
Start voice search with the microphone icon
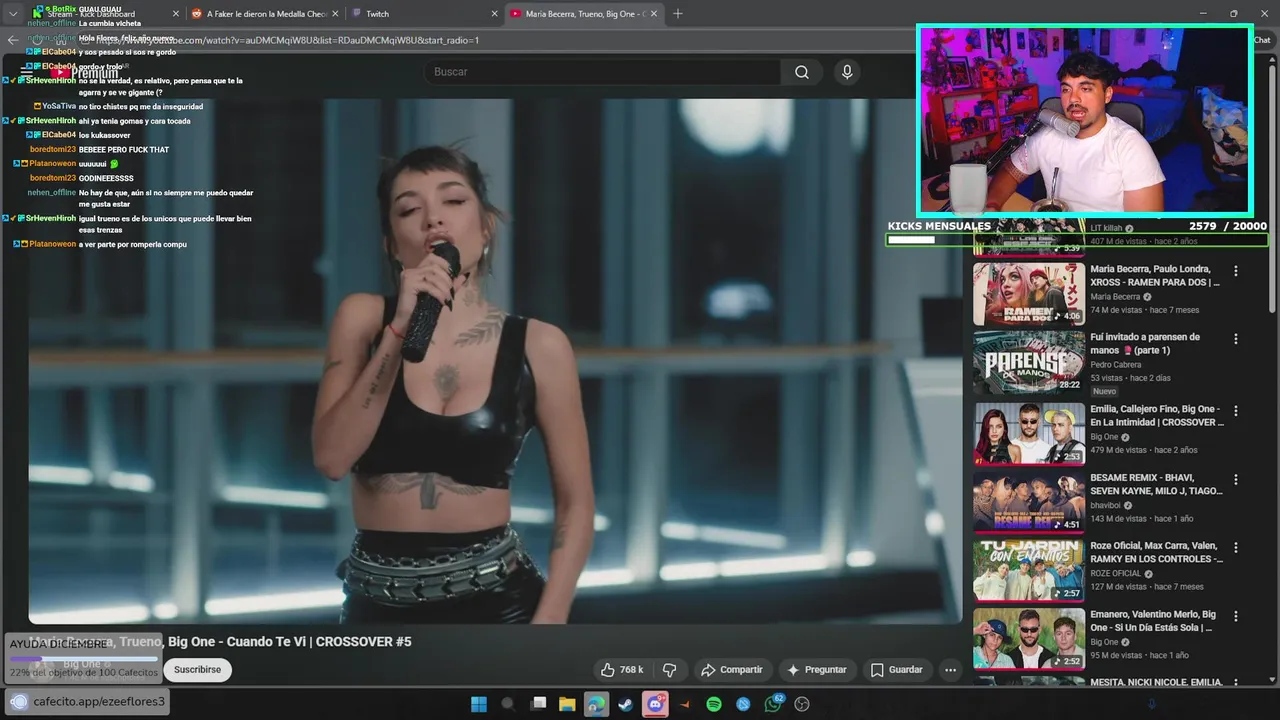847,72
